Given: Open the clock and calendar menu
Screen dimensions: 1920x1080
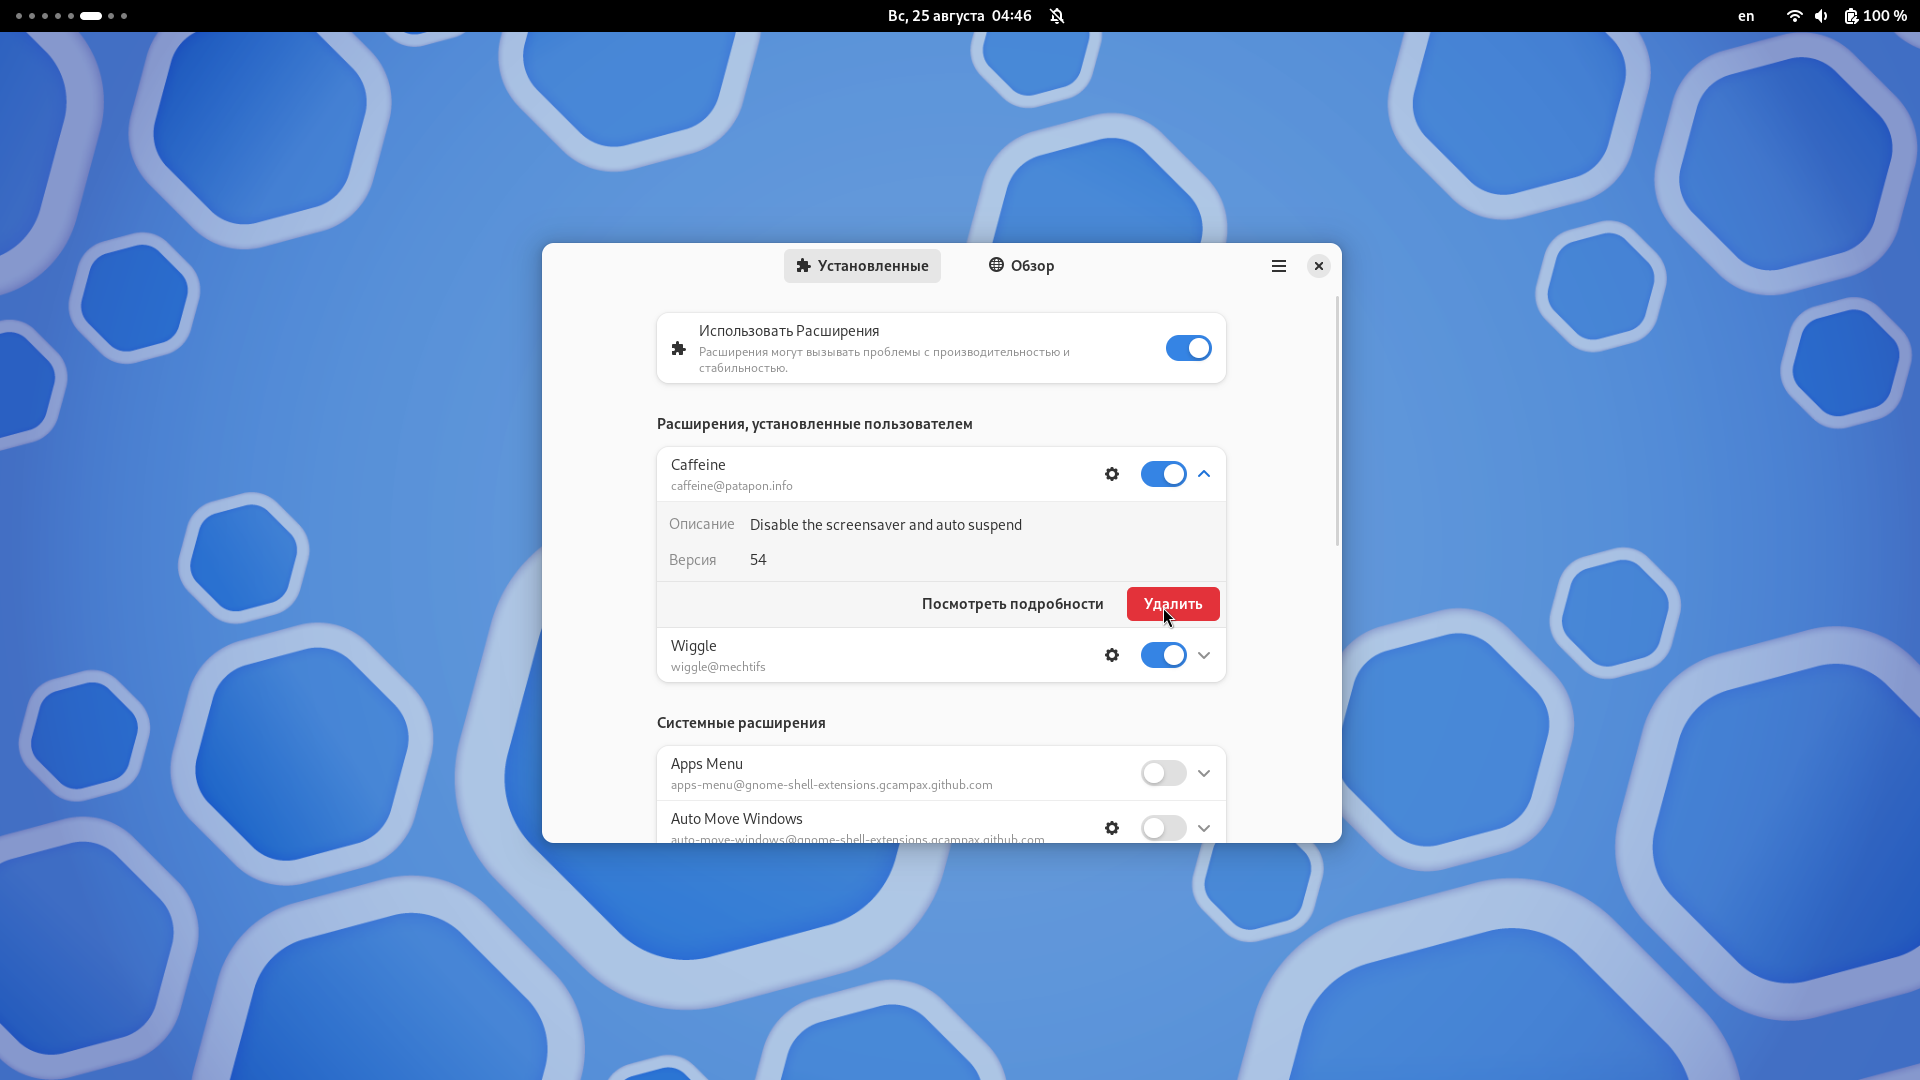Looking at the screenshot, I should point(959,16).
